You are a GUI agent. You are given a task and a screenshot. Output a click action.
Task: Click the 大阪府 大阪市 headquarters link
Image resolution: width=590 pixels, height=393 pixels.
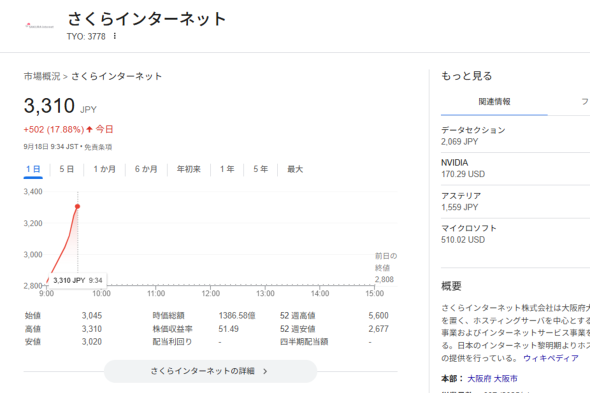tap(492, 379)
